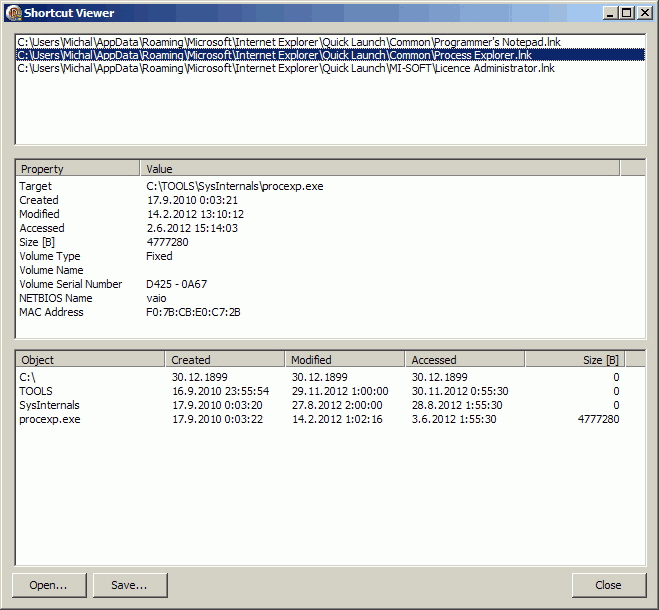
Task: Select the Modified property label
Action: pyautogui.click(x=39, y=214)
